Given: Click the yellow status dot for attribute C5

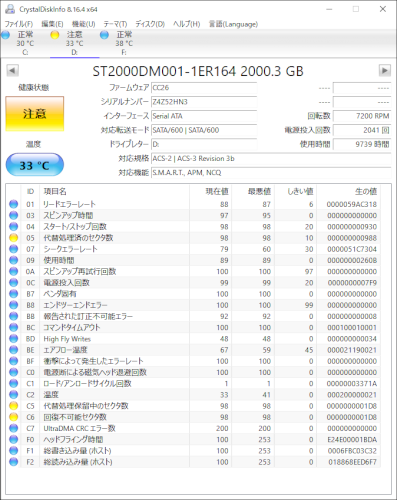Looking at the screenshot, I should pyautogui.click(x=14, y=406).
